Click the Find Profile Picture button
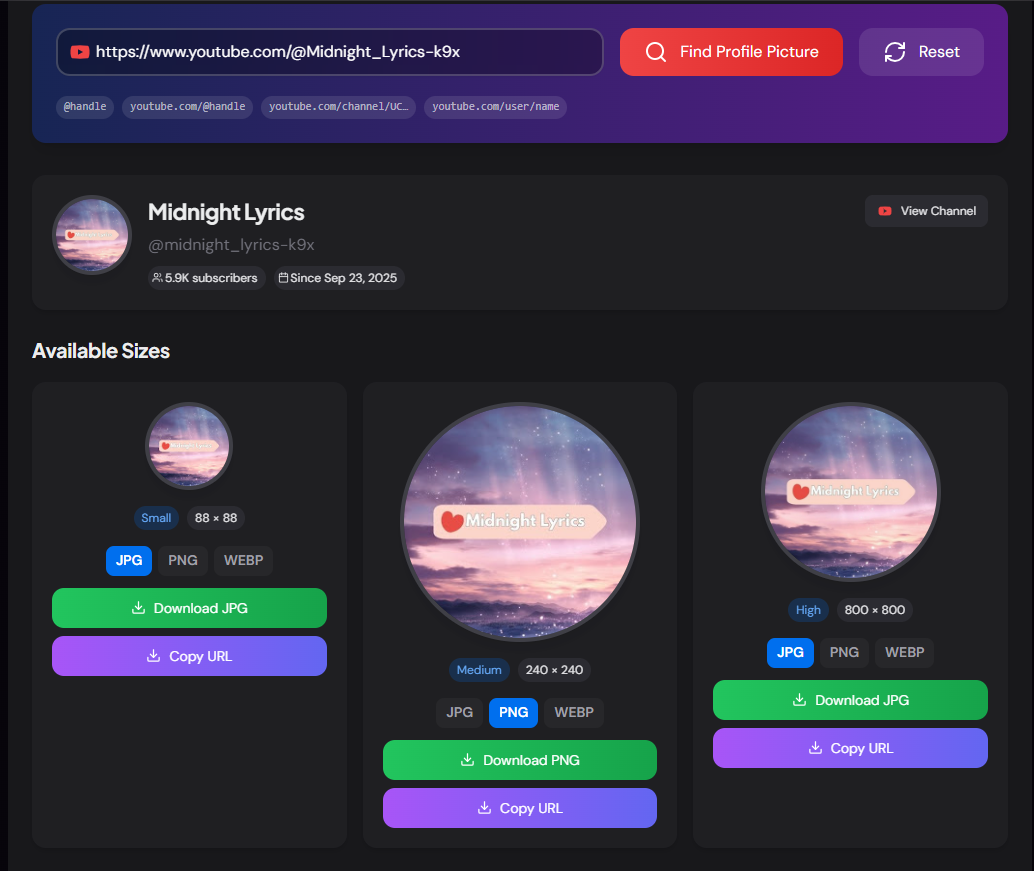This screenshot has width=1034, height=871. 731,51
